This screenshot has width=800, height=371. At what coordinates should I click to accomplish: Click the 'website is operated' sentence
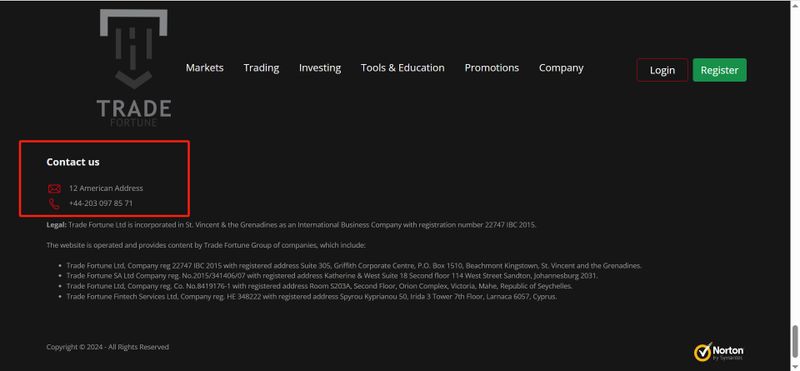pyautogui.click(x=206, y=245)
